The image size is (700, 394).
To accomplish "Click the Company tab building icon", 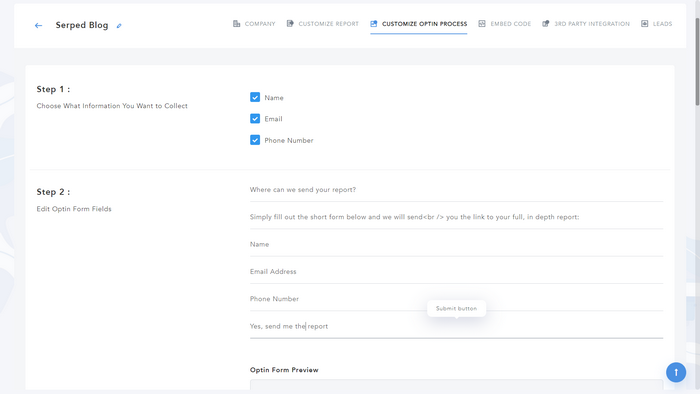I will point(237,24).
